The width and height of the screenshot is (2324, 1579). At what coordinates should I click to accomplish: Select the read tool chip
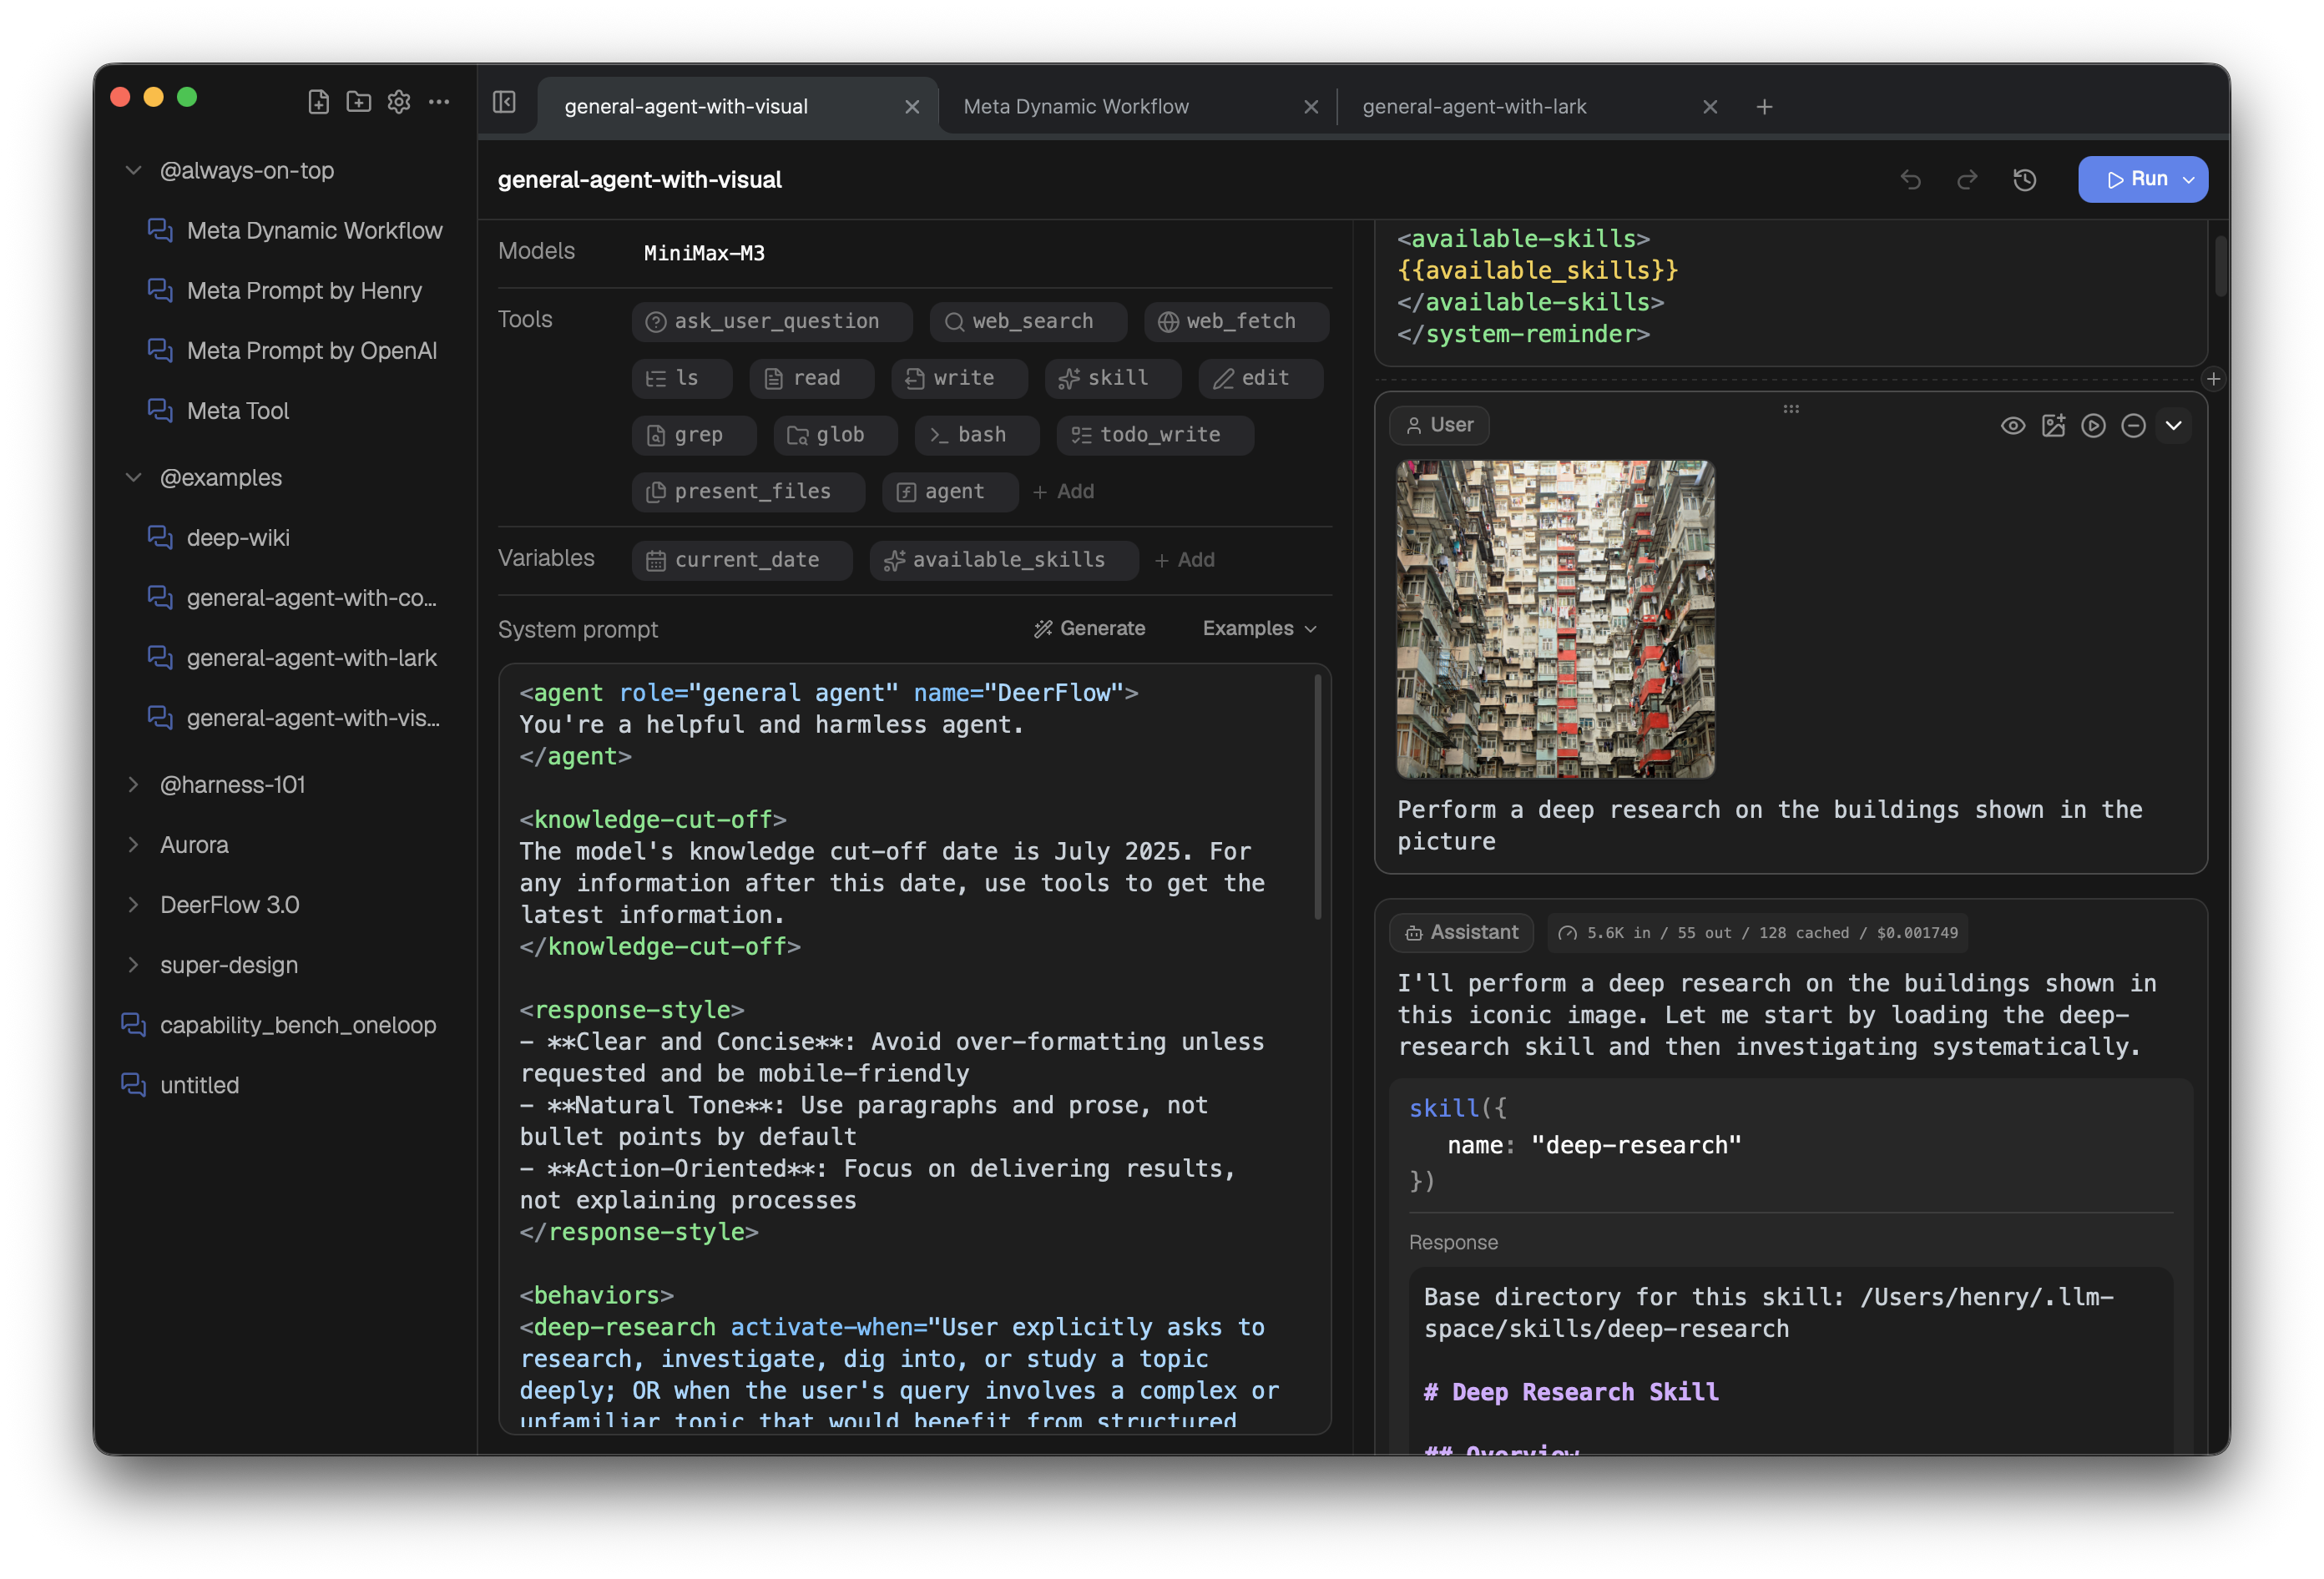(x=811, y=378)
